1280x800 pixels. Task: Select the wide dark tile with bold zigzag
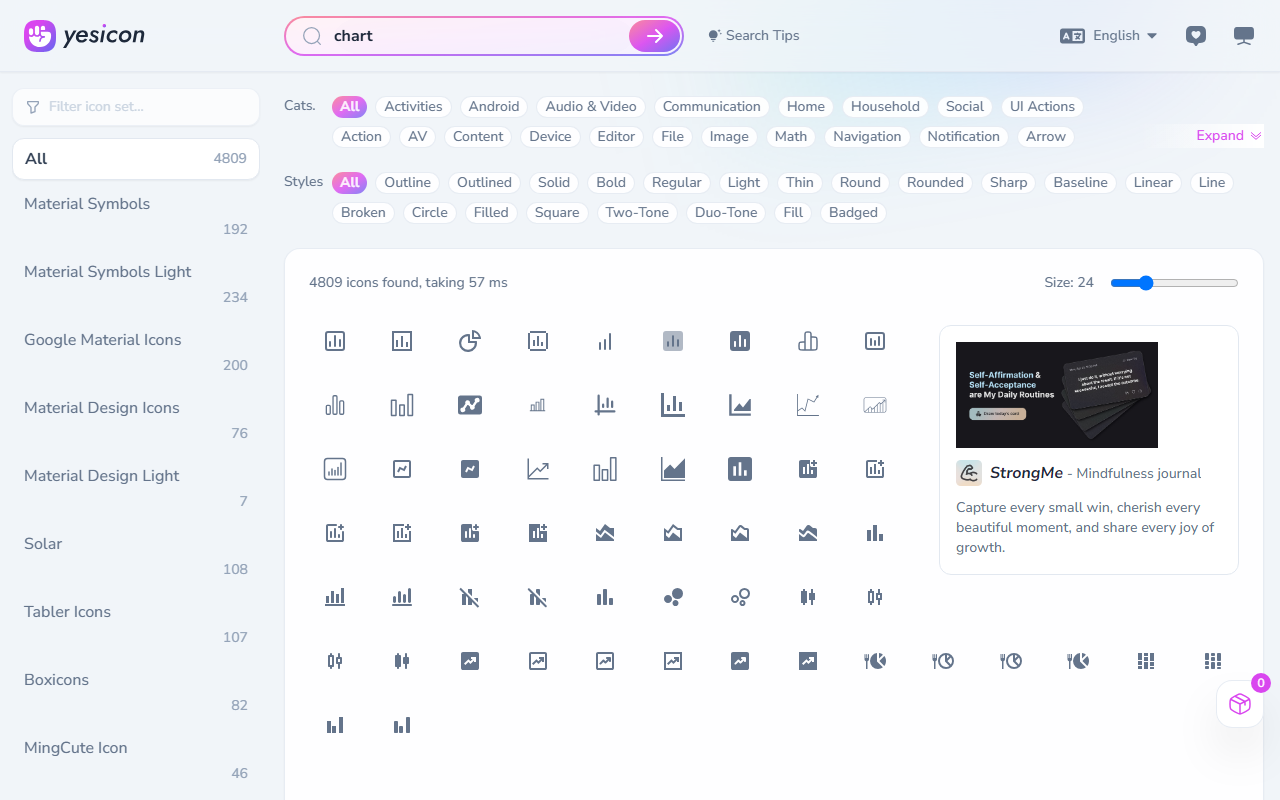pos(470,405)
